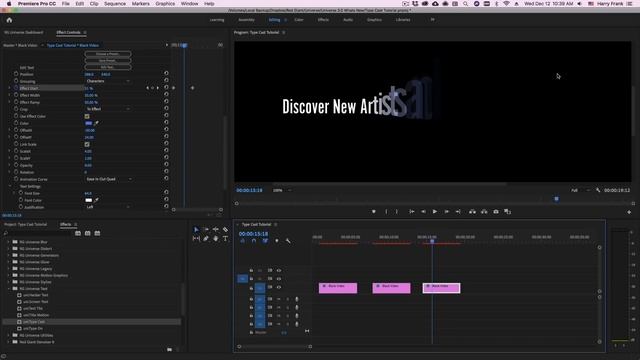Select the Pen tool
The image size is (640, 360).
[x=206, y=238]
